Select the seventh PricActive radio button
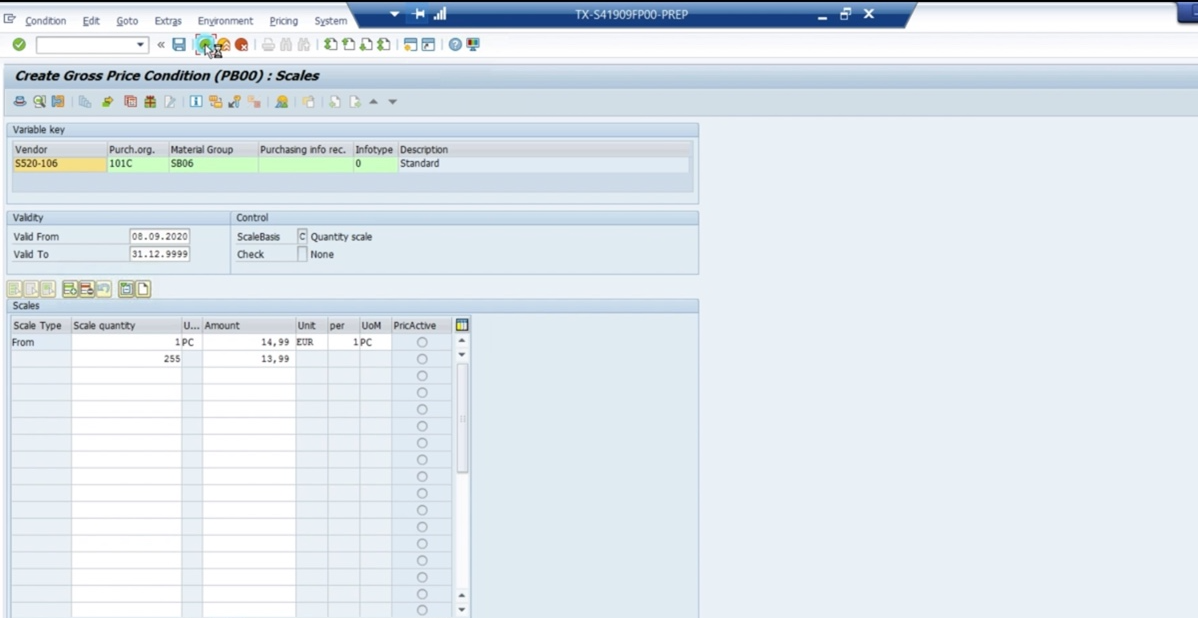Screen dimensions: 1198x618 coord(422,443)
